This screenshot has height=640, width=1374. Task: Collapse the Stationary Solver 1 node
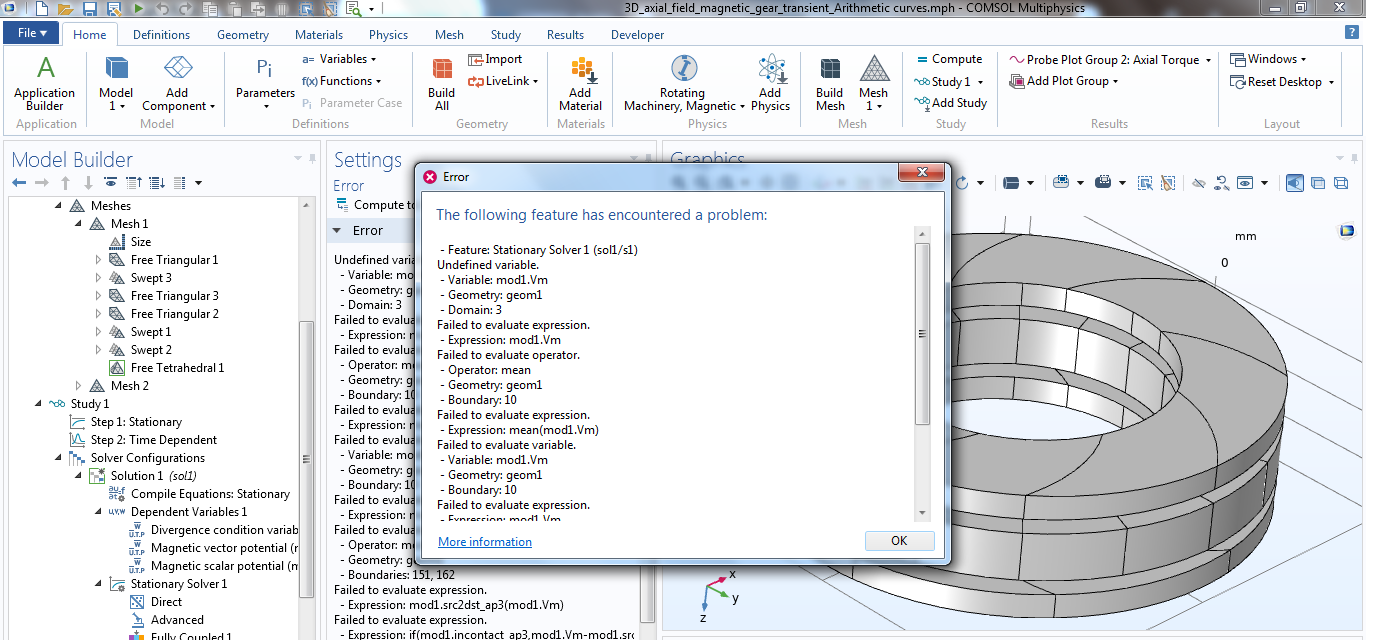98,584
